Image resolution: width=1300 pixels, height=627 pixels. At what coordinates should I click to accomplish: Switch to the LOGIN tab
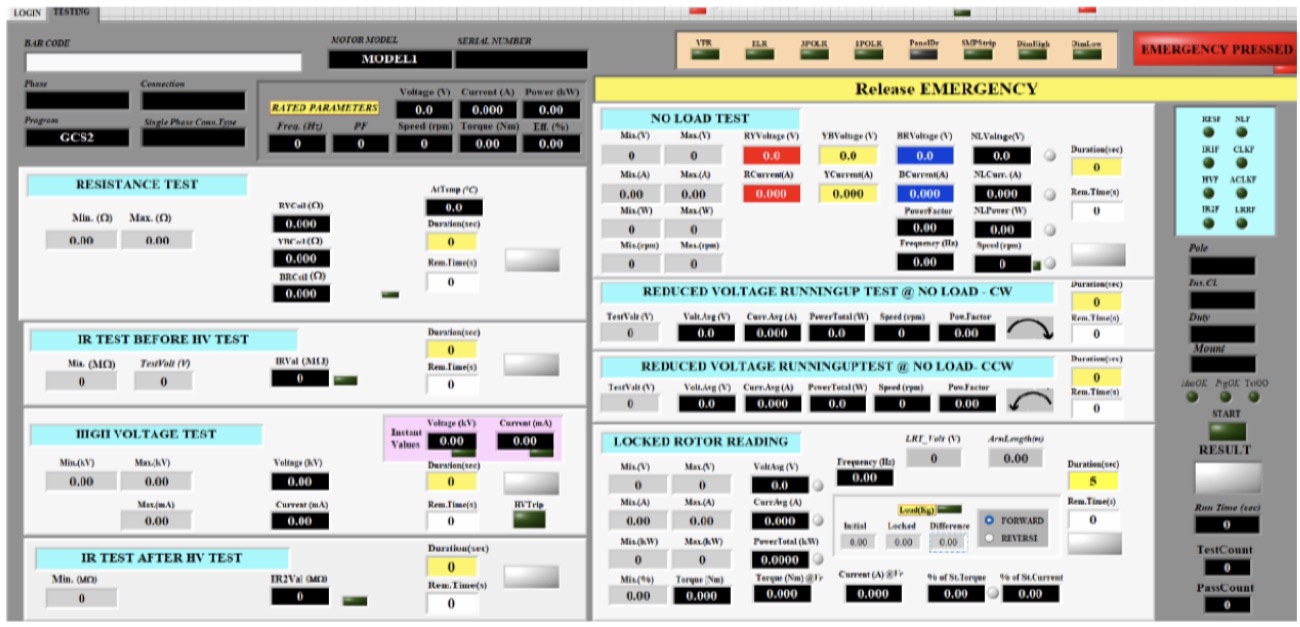coord(27,12)
